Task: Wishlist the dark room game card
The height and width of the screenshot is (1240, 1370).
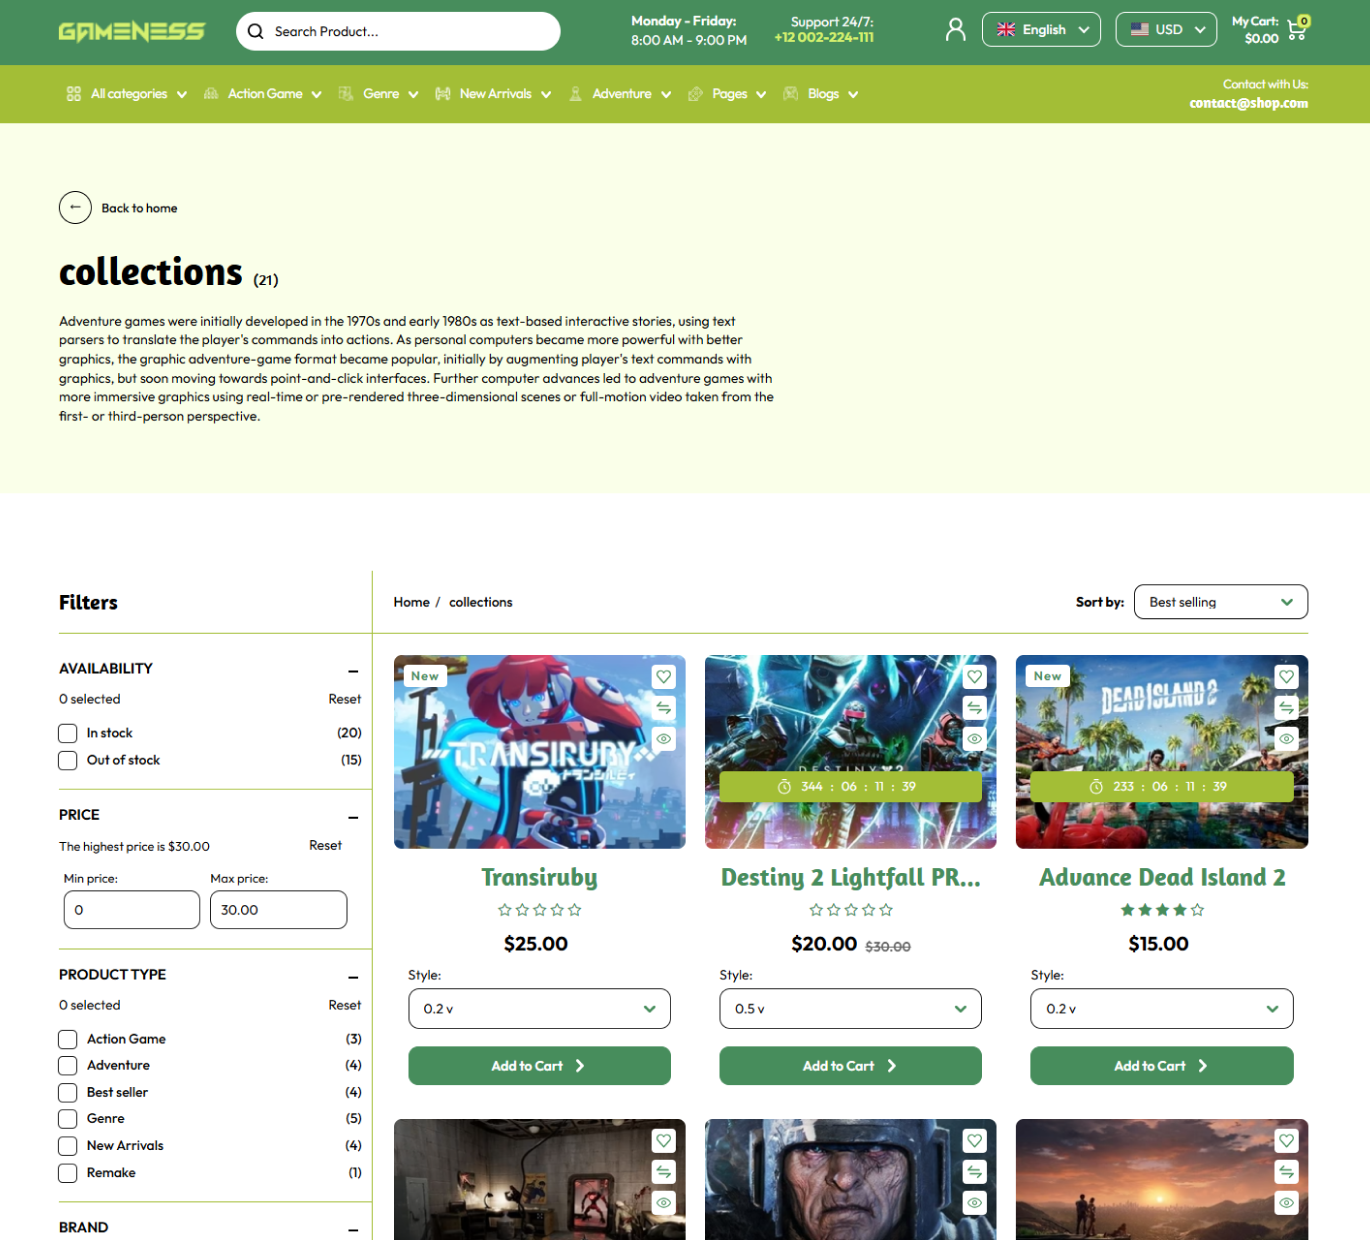Action: 664,1141
